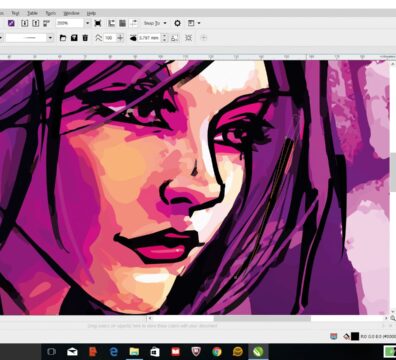Click the document palette drag-colors hint area
Viewport: 396px width, 360px height.
153,326
